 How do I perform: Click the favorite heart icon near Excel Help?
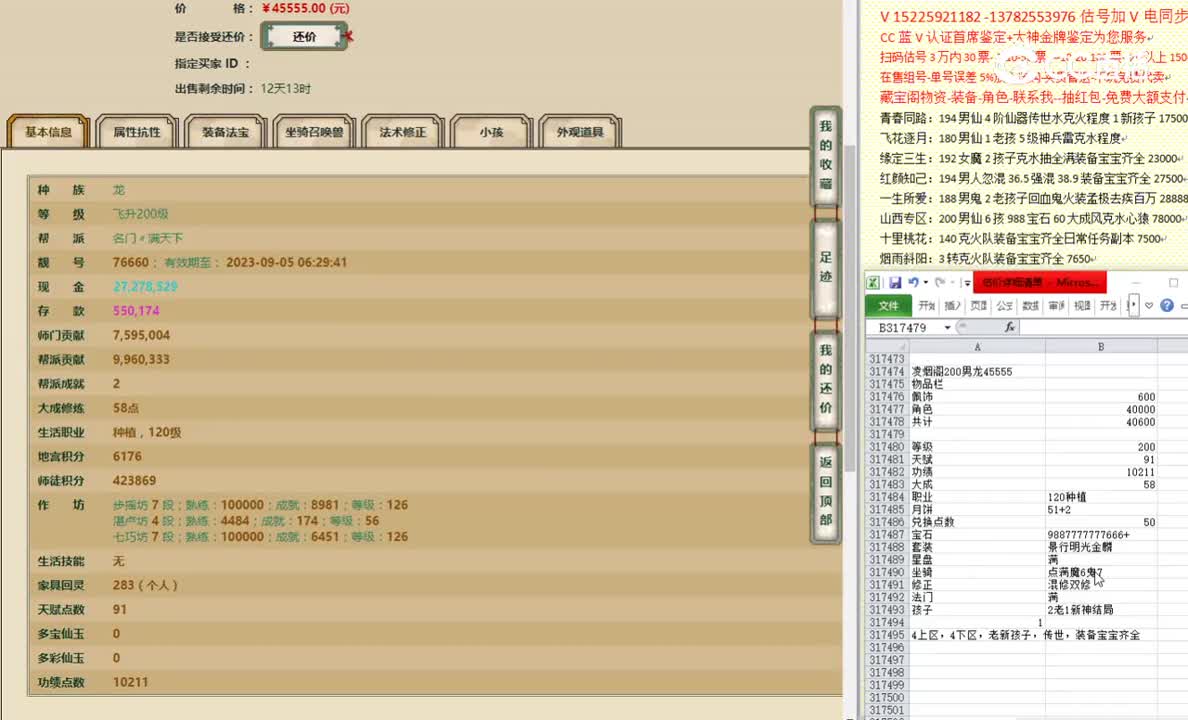click(1147, 306)
